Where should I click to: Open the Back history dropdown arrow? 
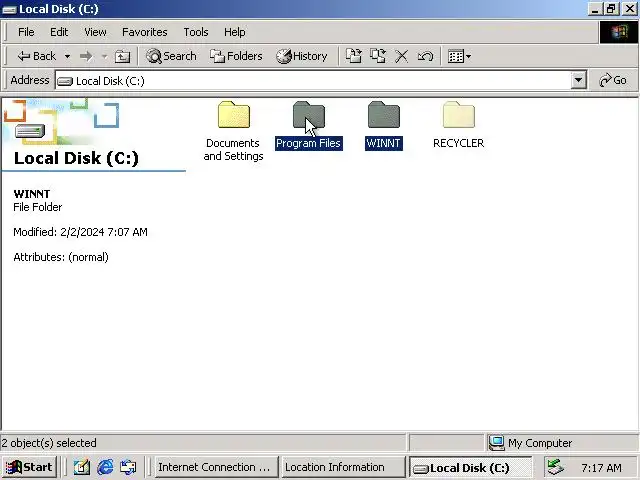67,56
